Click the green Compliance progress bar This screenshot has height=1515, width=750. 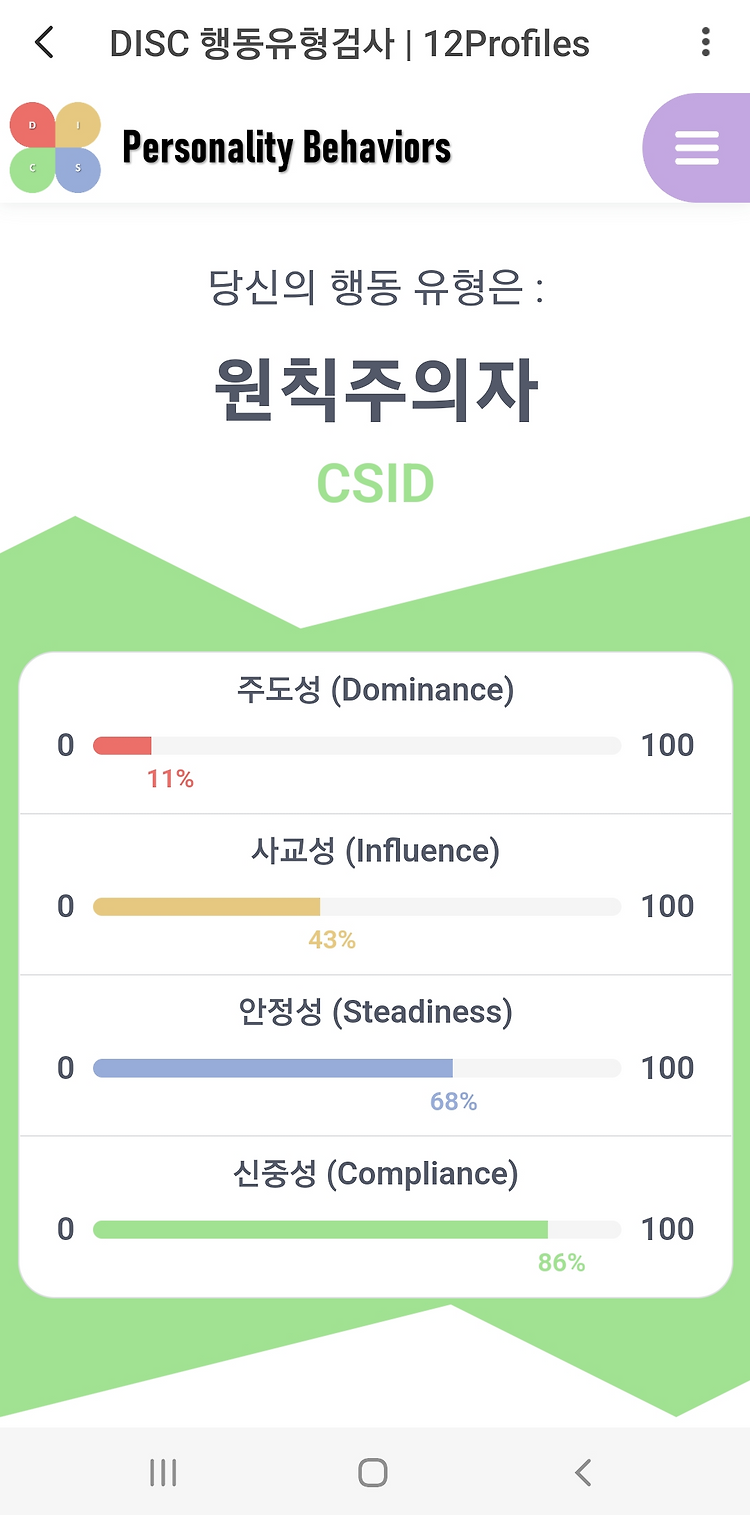coord(357,1229)
